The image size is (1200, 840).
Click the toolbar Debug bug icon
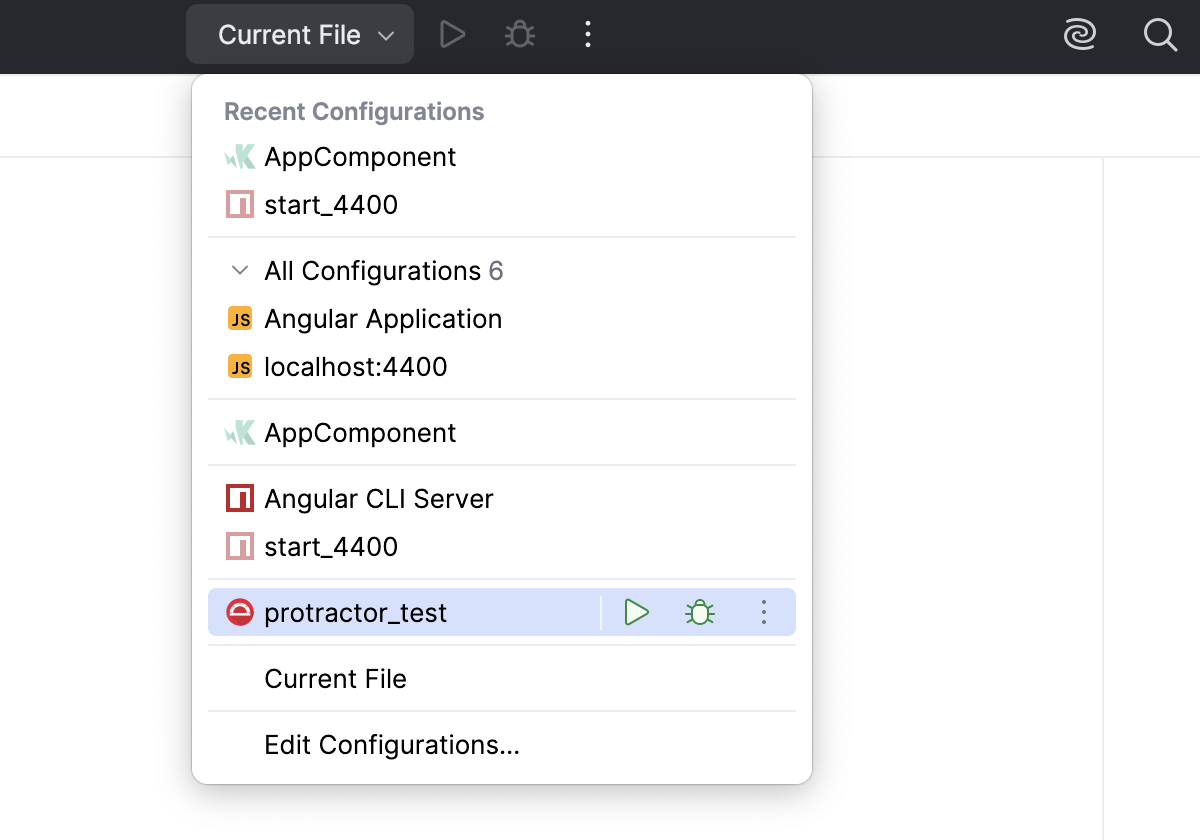point(520,35)
